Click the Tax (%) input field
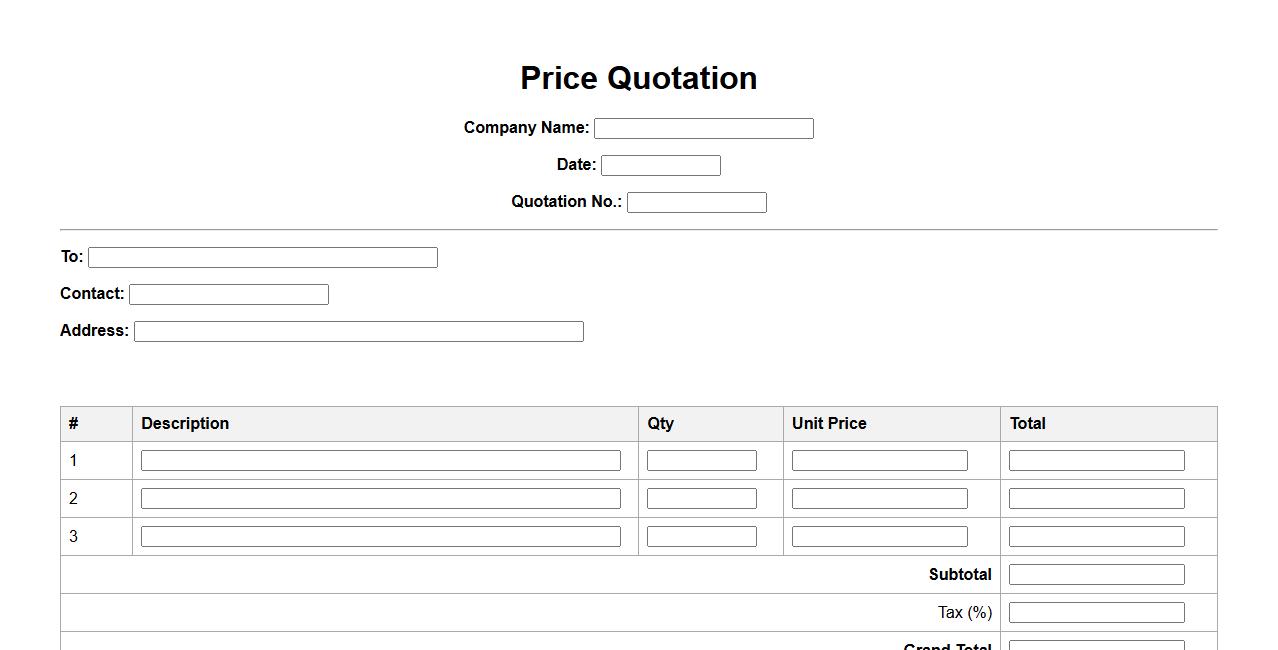Image resolution: width=1278 pixels, height=650 pixels. (x=1096, y=612)
